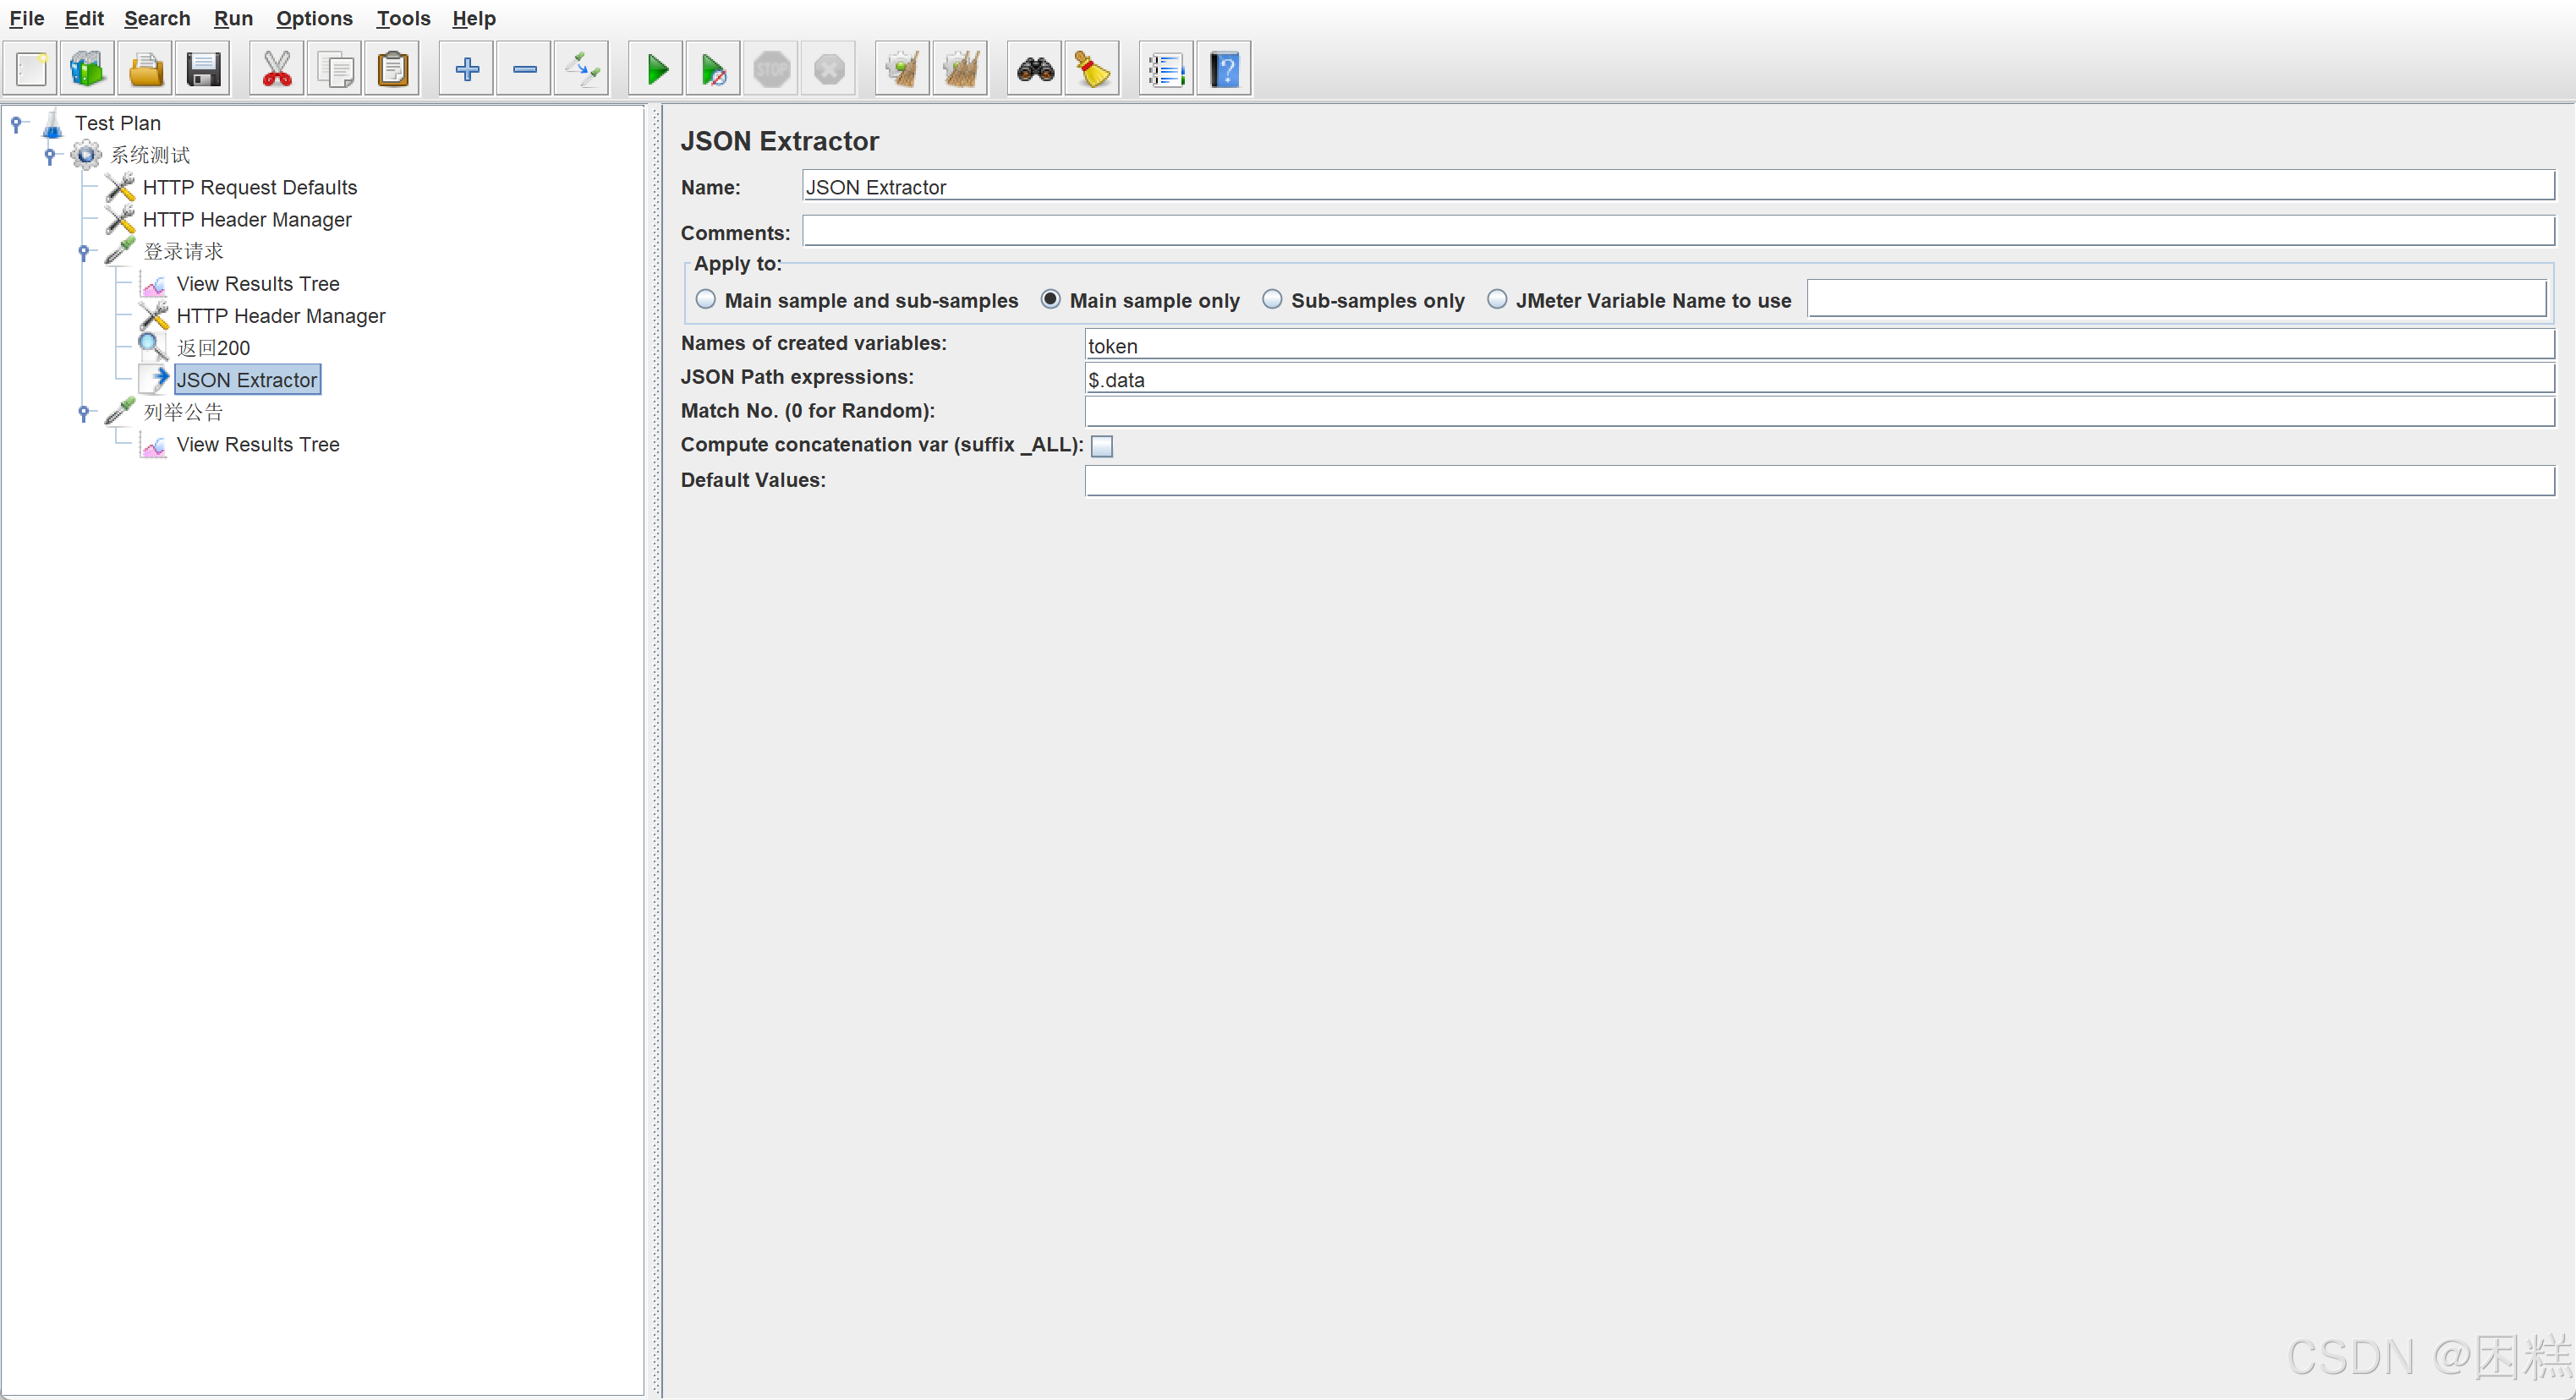Collapse the 列举公告 sampler node
The width and height of the screenshot is (2576, 1400).
[x=84, y=412]
